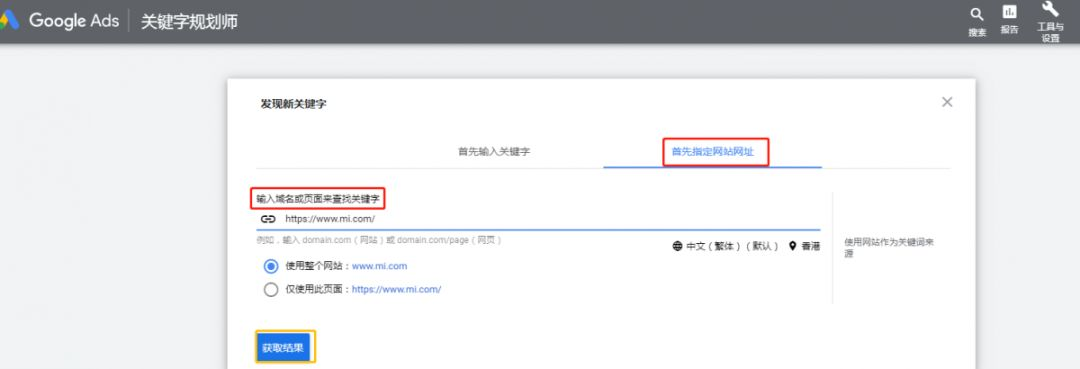Open the Reports bar chart icon
The height and width of the screenshot is (369, 1080).
tap(1010, 12)
